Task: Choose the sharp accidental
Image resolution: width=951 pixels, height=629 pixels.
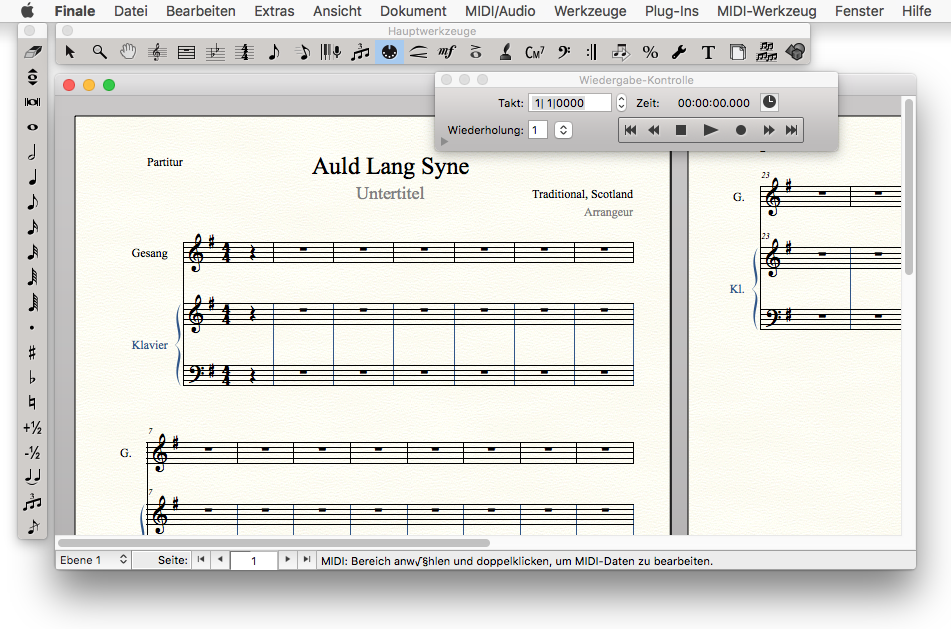Action: click(33, 352)
